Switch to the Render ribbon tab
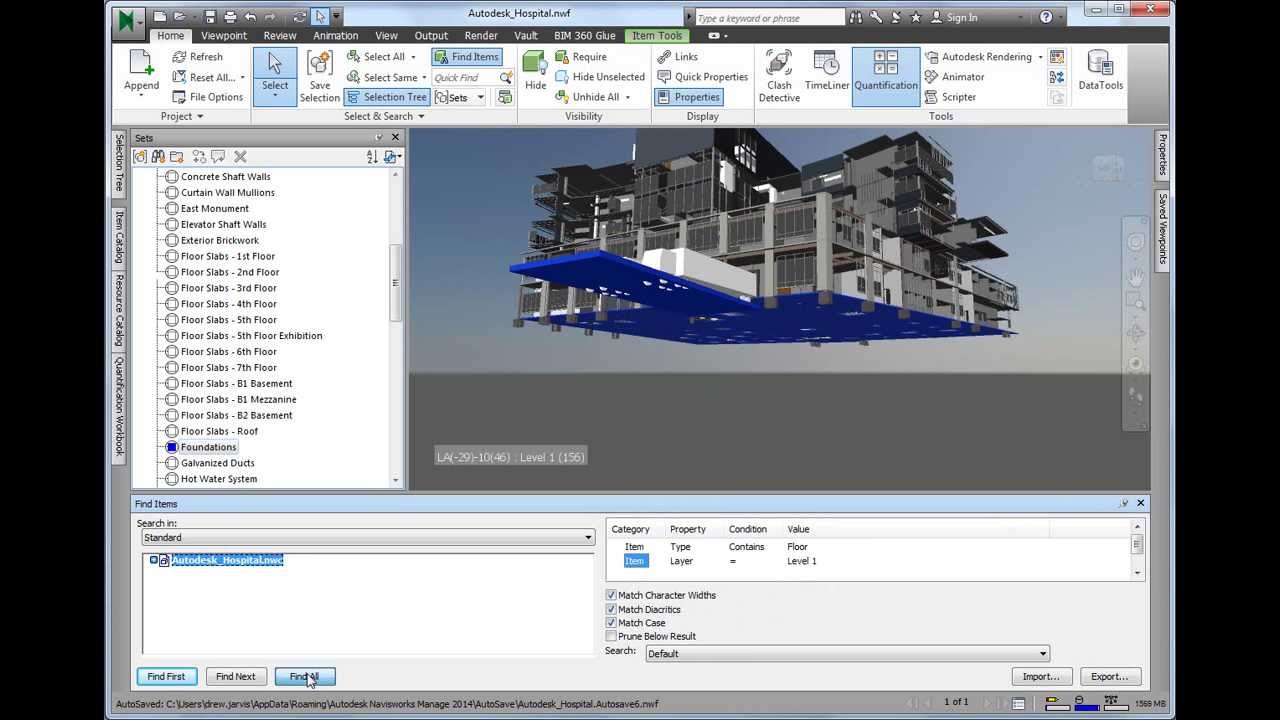 point(481,35)
